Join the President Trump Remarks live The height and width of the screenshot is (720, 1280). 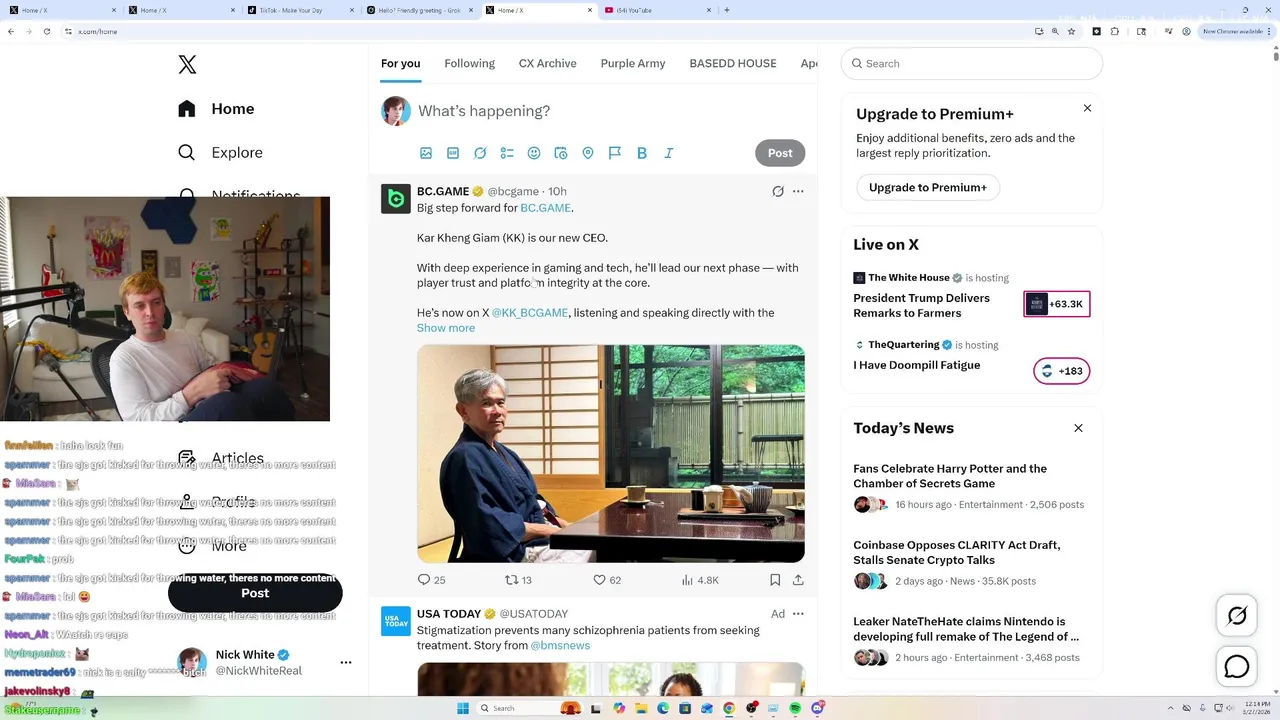(921, 305)
